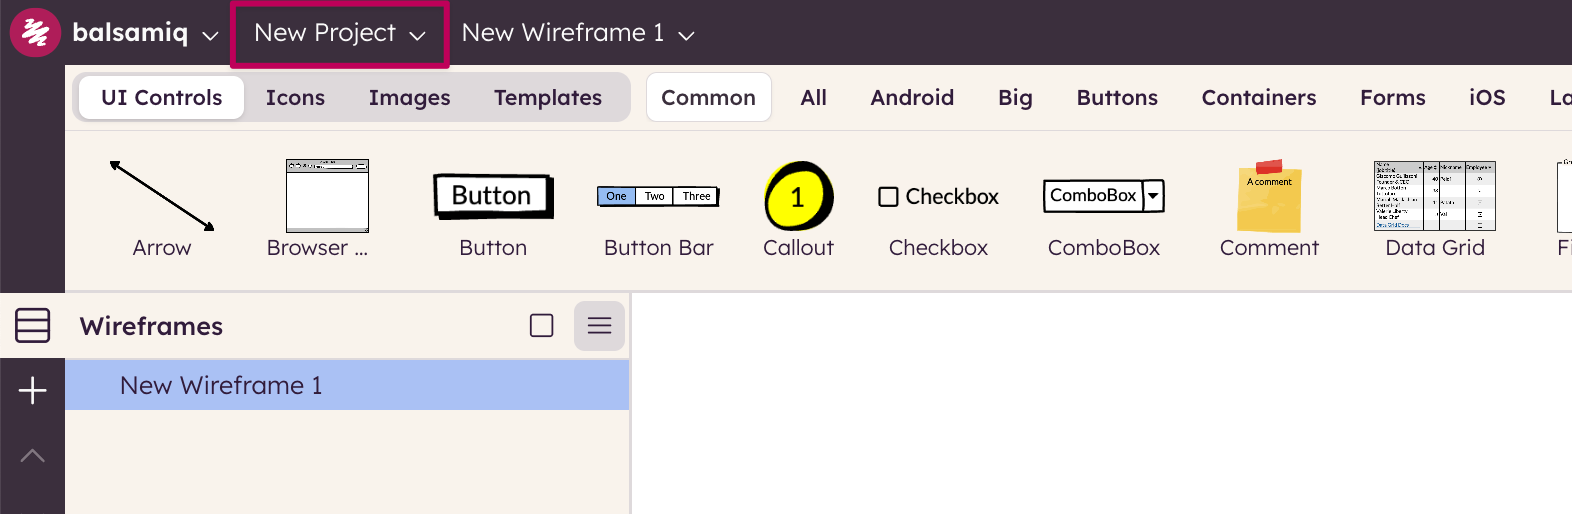
Task: Open the New Wireframe 1 dropdown menu
Action: click(577, 34)
